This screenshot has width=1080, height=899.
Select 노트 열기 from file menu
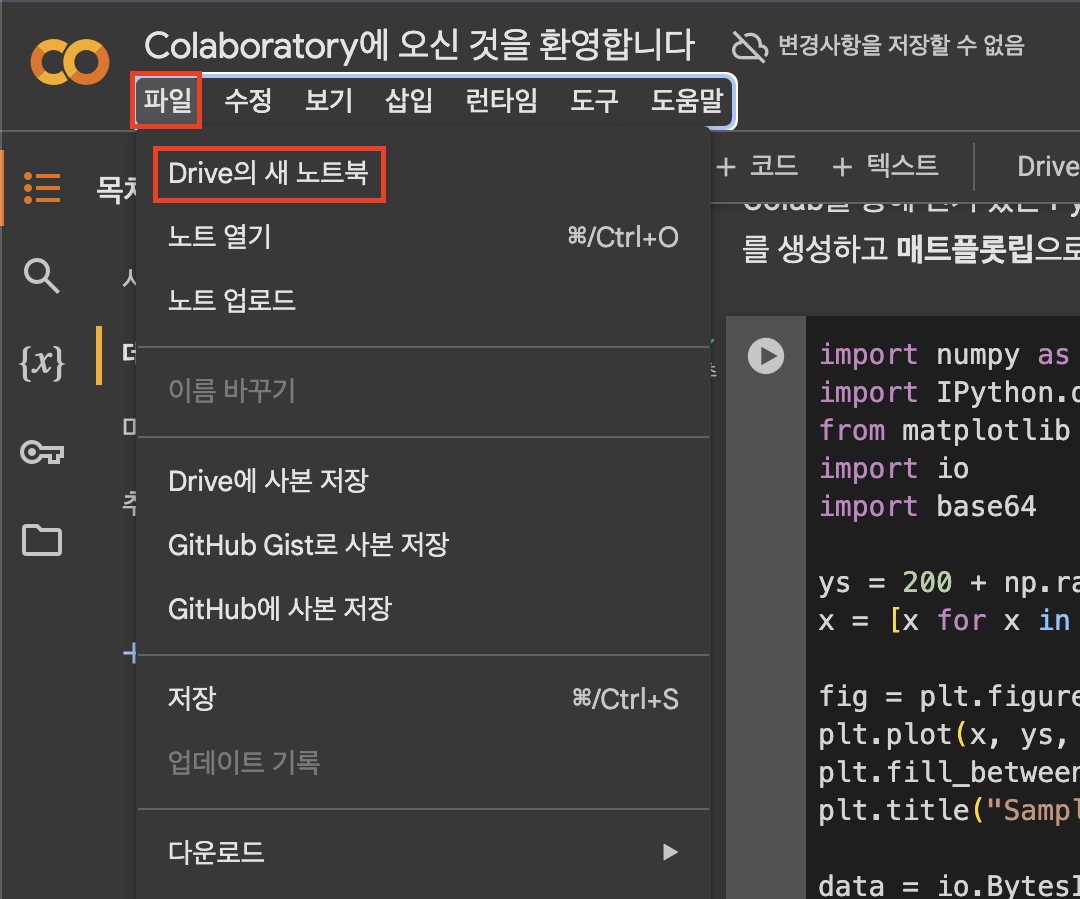point(423,237)
